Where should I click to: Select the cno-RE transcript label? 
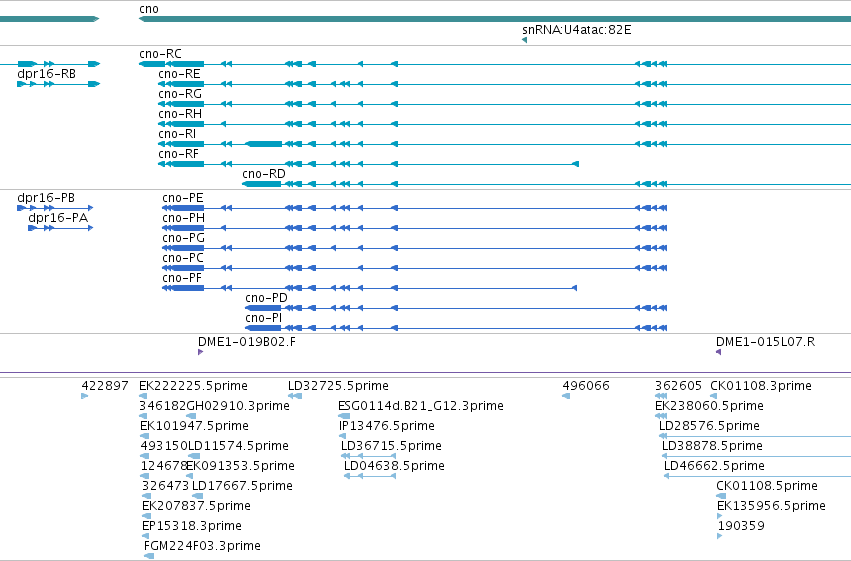[179, 74]
